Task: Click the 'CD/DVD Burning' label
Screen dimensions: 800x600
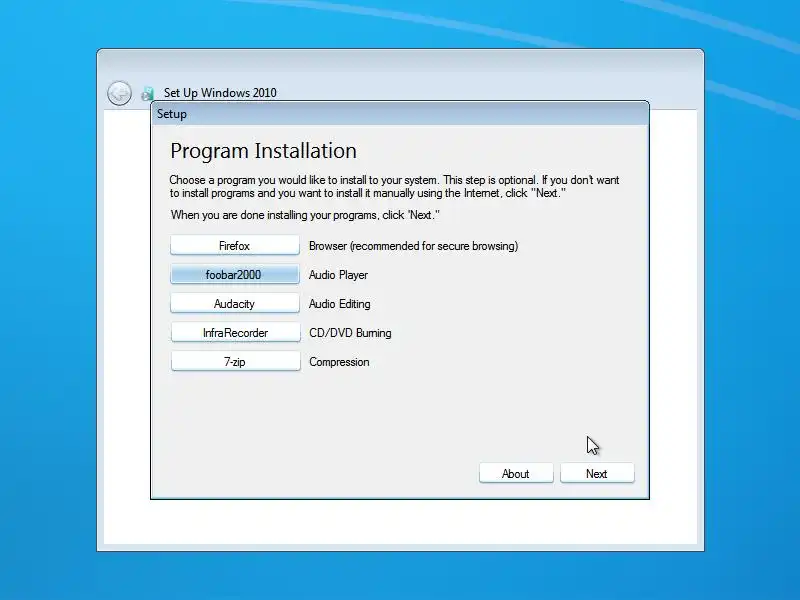Action: [350, 333]
